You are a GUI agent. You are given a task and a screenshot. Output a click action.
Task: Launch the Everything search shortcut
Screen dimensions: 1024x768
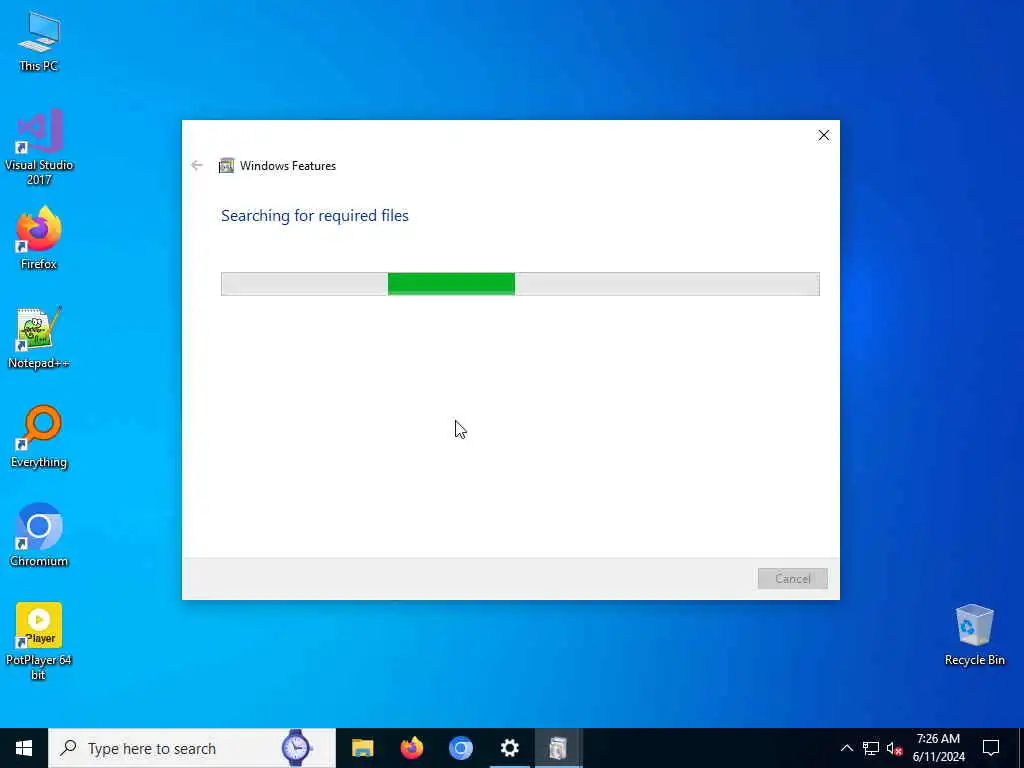[39, 436]
